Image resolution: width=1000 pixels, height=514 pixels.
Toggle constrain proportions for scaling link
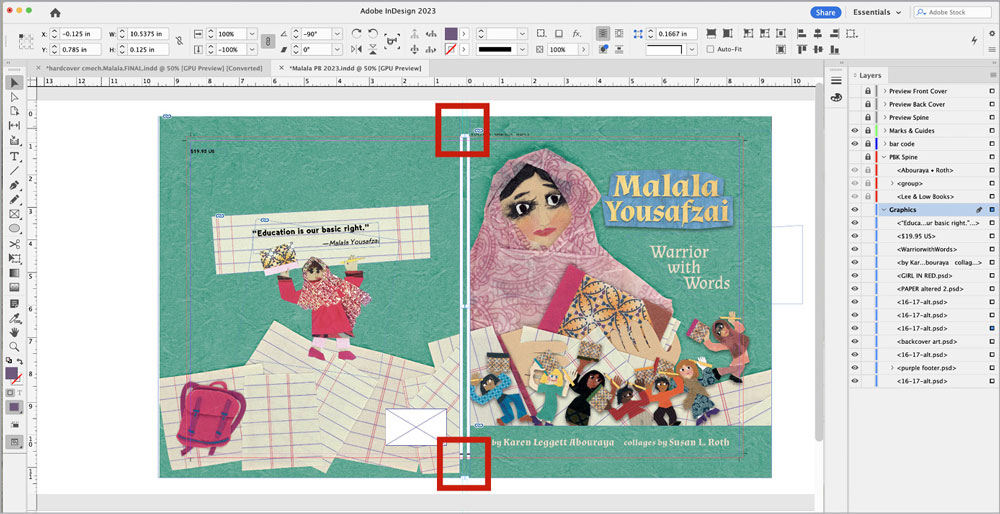coord(268,41)
